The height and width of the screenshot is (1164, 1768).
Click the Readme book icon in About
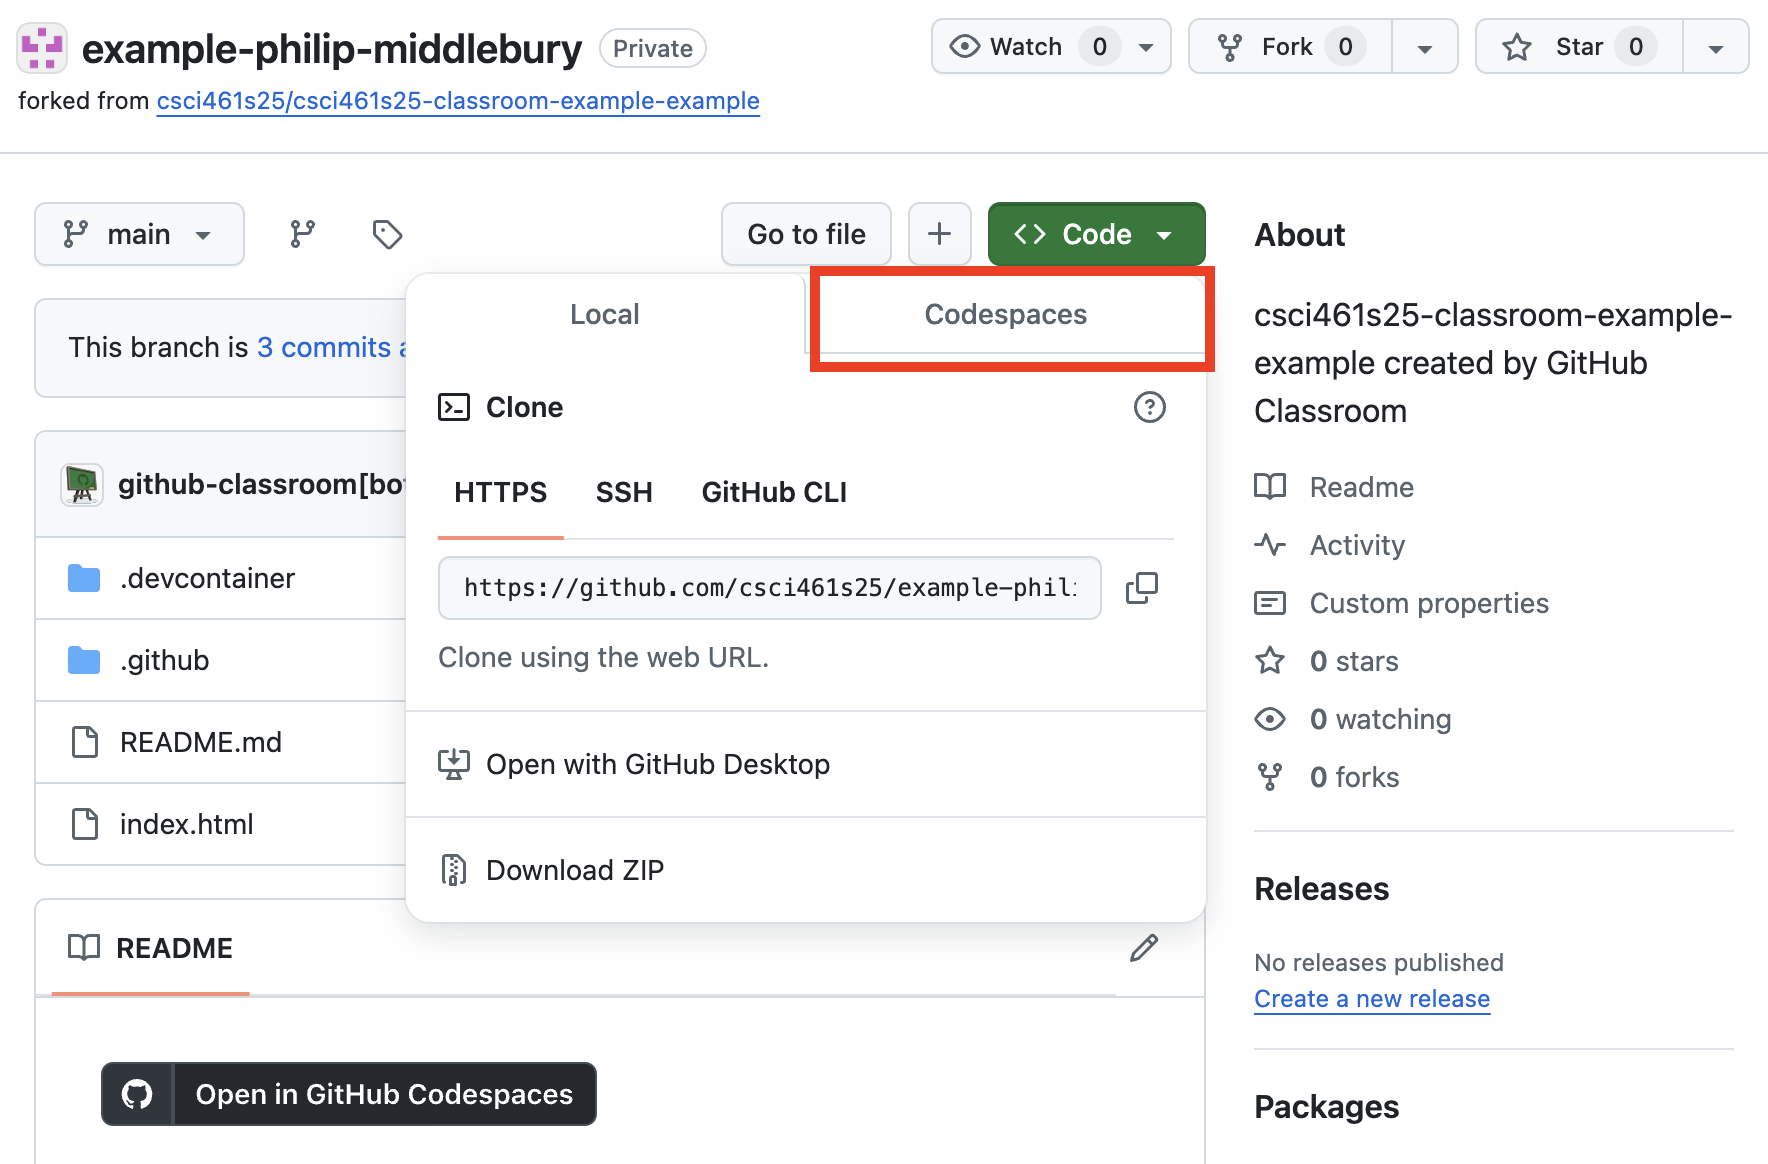pyautogui.click(x=1270, y=487)
